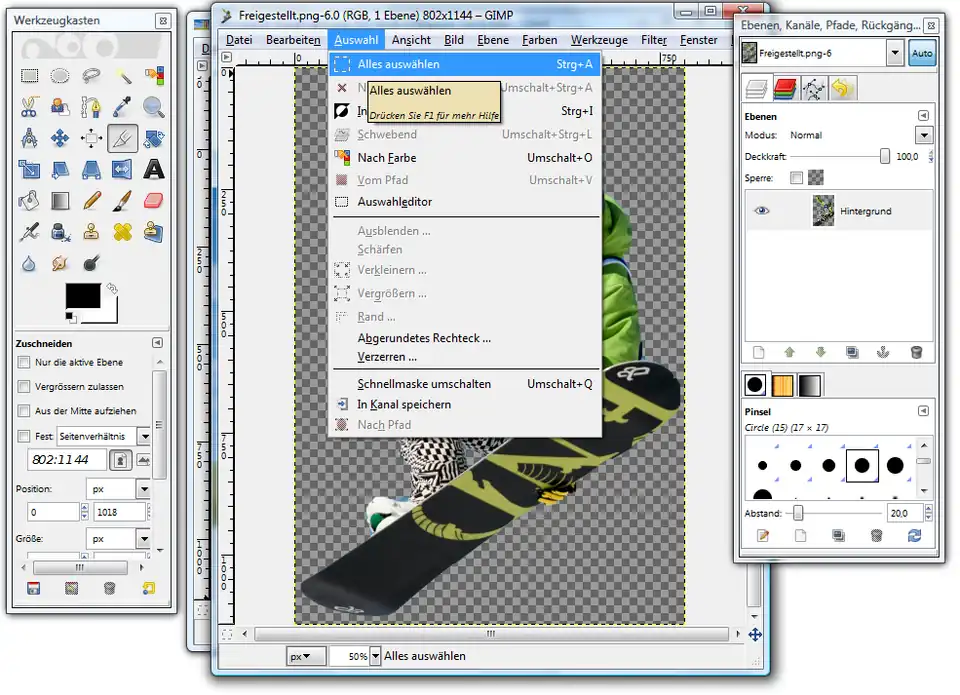The width and height of the screenshot is (960, 695).
Task: Click the anchor layer icon
Action: 883,352
